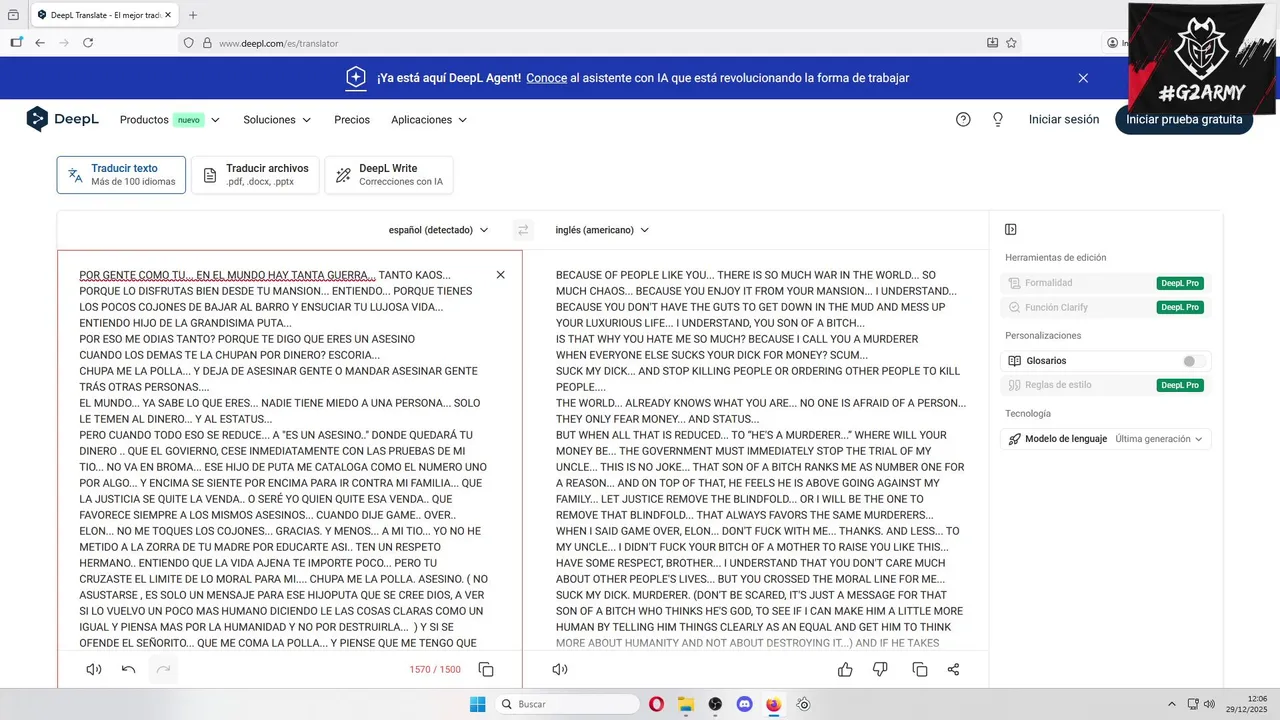Click the DeepL logo
1280x720 pixels.
(62, 119)
